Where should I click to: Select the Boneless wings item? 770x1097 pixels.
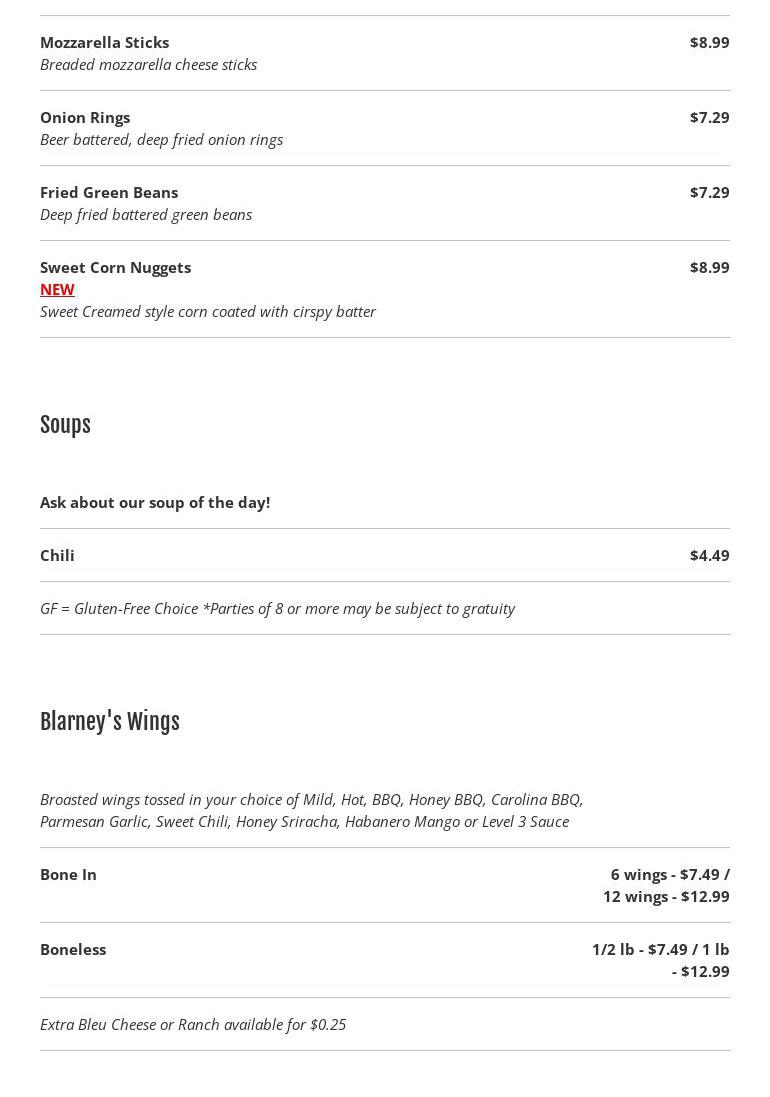73,949
